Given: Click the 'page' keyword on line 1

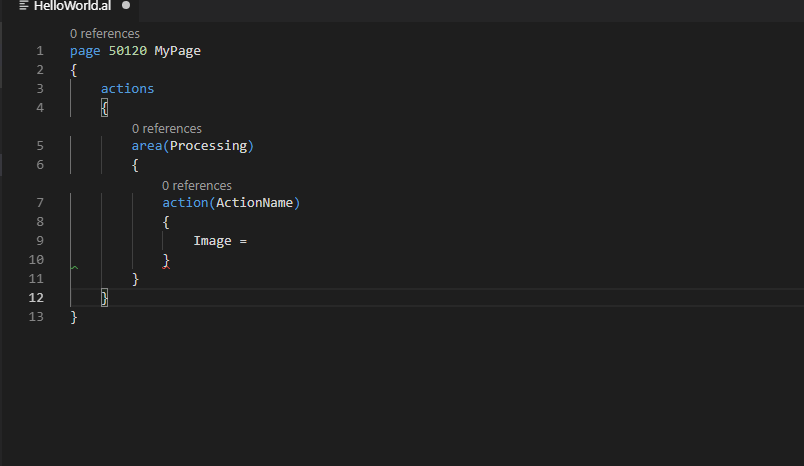Looking at the screenshot, I should click(85, 51).
